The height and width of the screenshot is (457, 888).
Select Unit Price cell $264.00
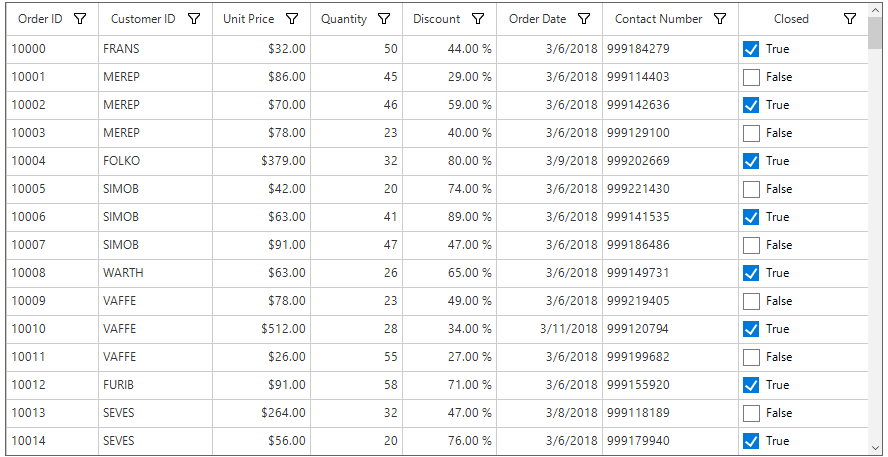coord(262,414)
